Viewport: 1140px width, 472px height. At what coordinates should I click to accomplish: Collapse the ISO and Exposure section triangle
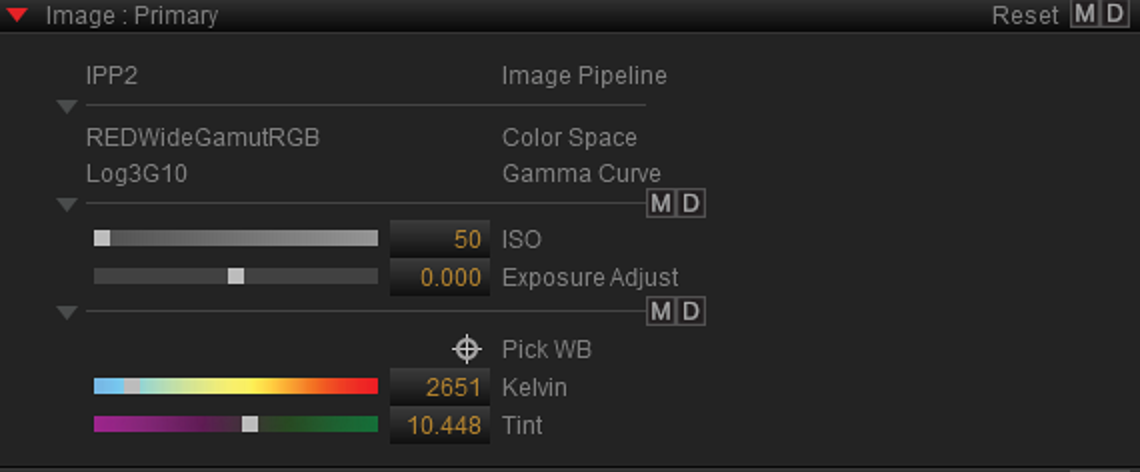pyautogui.click(x=67, y=205)
